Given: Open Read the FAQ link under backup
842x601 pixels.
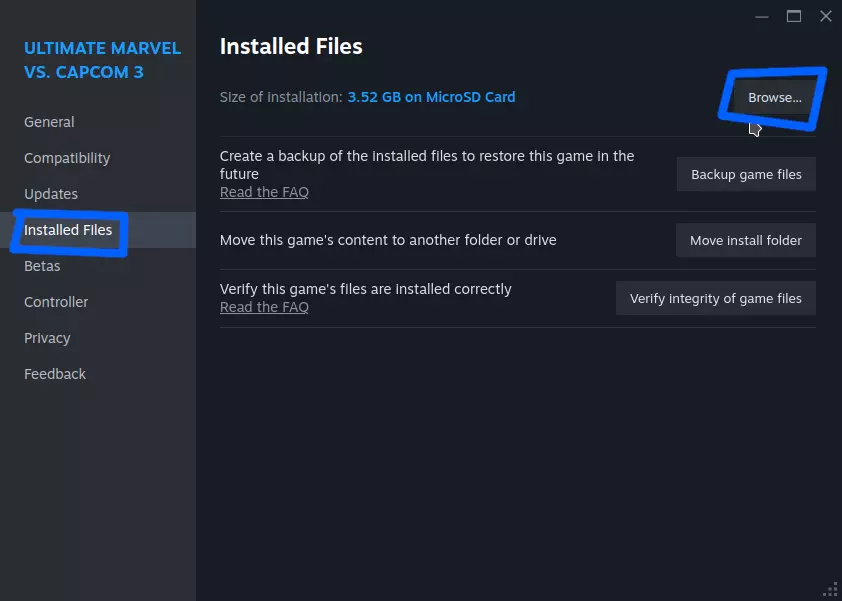Looking at the screenshot, I should pyautogui.click(x=264, y=192).
